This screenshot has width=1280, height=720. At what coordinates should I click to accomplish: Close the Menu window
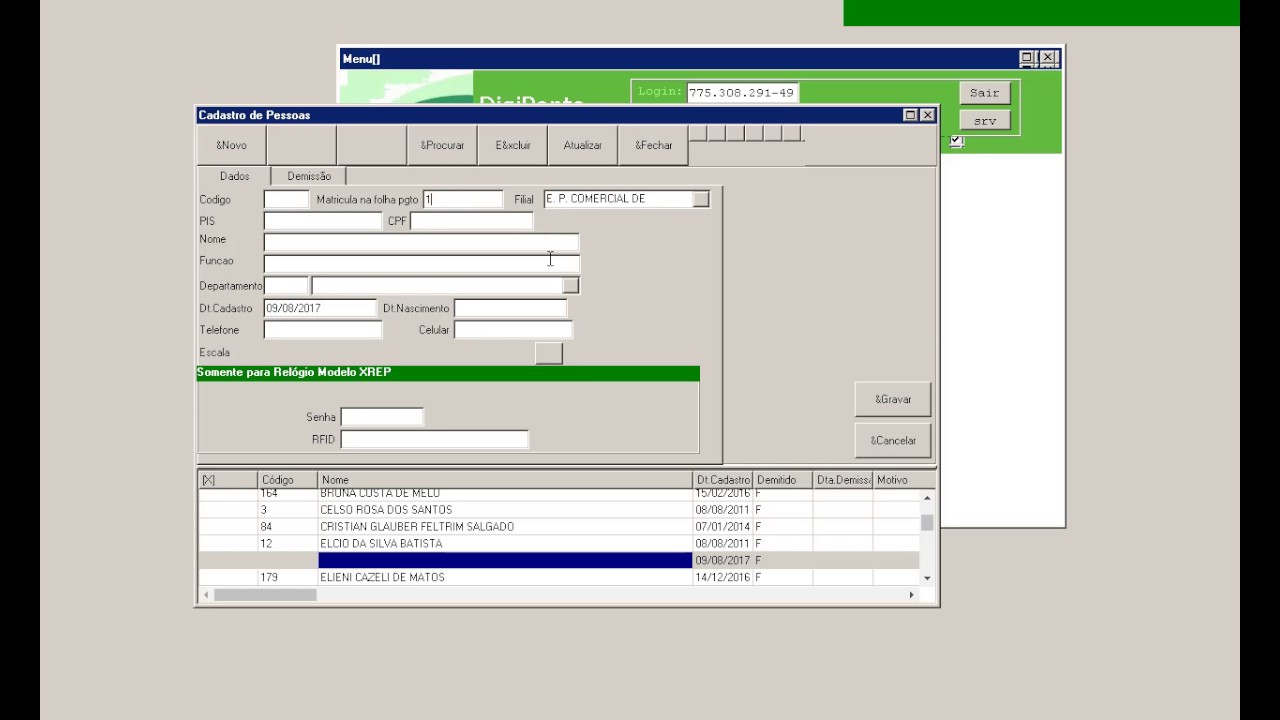point(1047,59)
